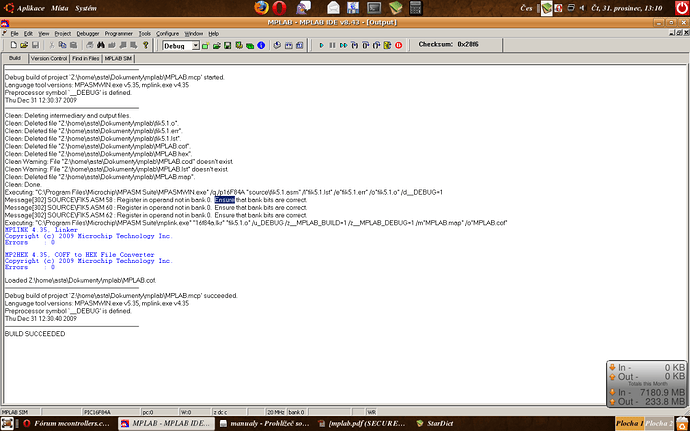Switch to the StarDict taskbar window

click(435, 424)
